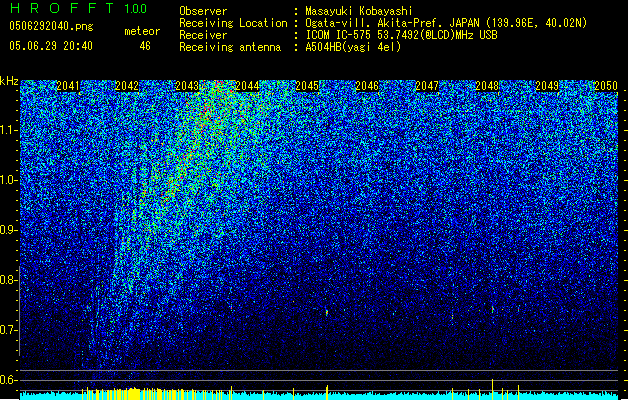Click the 2042 time marker
The image size is (629, 400).
127,86
